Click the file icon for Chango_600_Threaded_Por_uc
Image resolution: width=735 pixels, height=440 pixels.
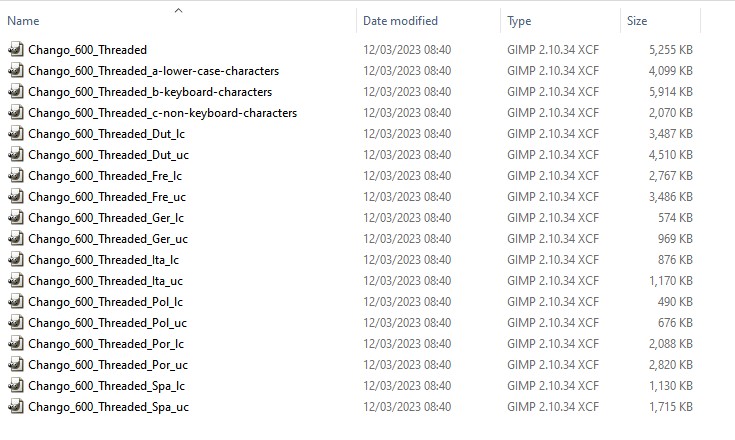pyautogui.click(x=16, y=365)
